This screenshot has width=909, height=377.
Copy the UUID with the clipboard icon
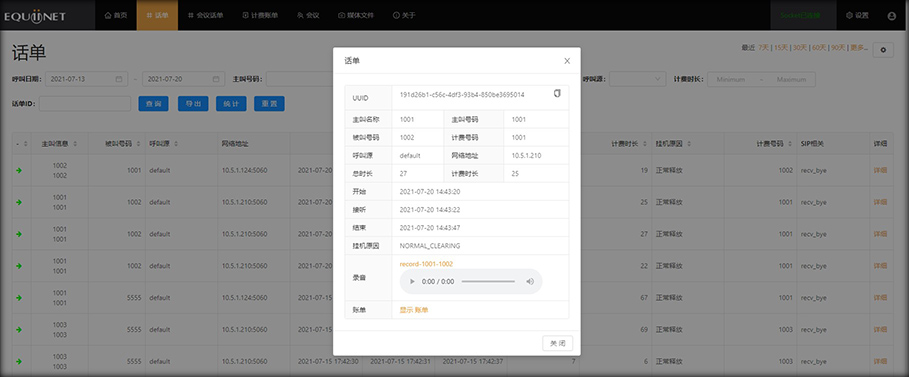click(557, 93)
